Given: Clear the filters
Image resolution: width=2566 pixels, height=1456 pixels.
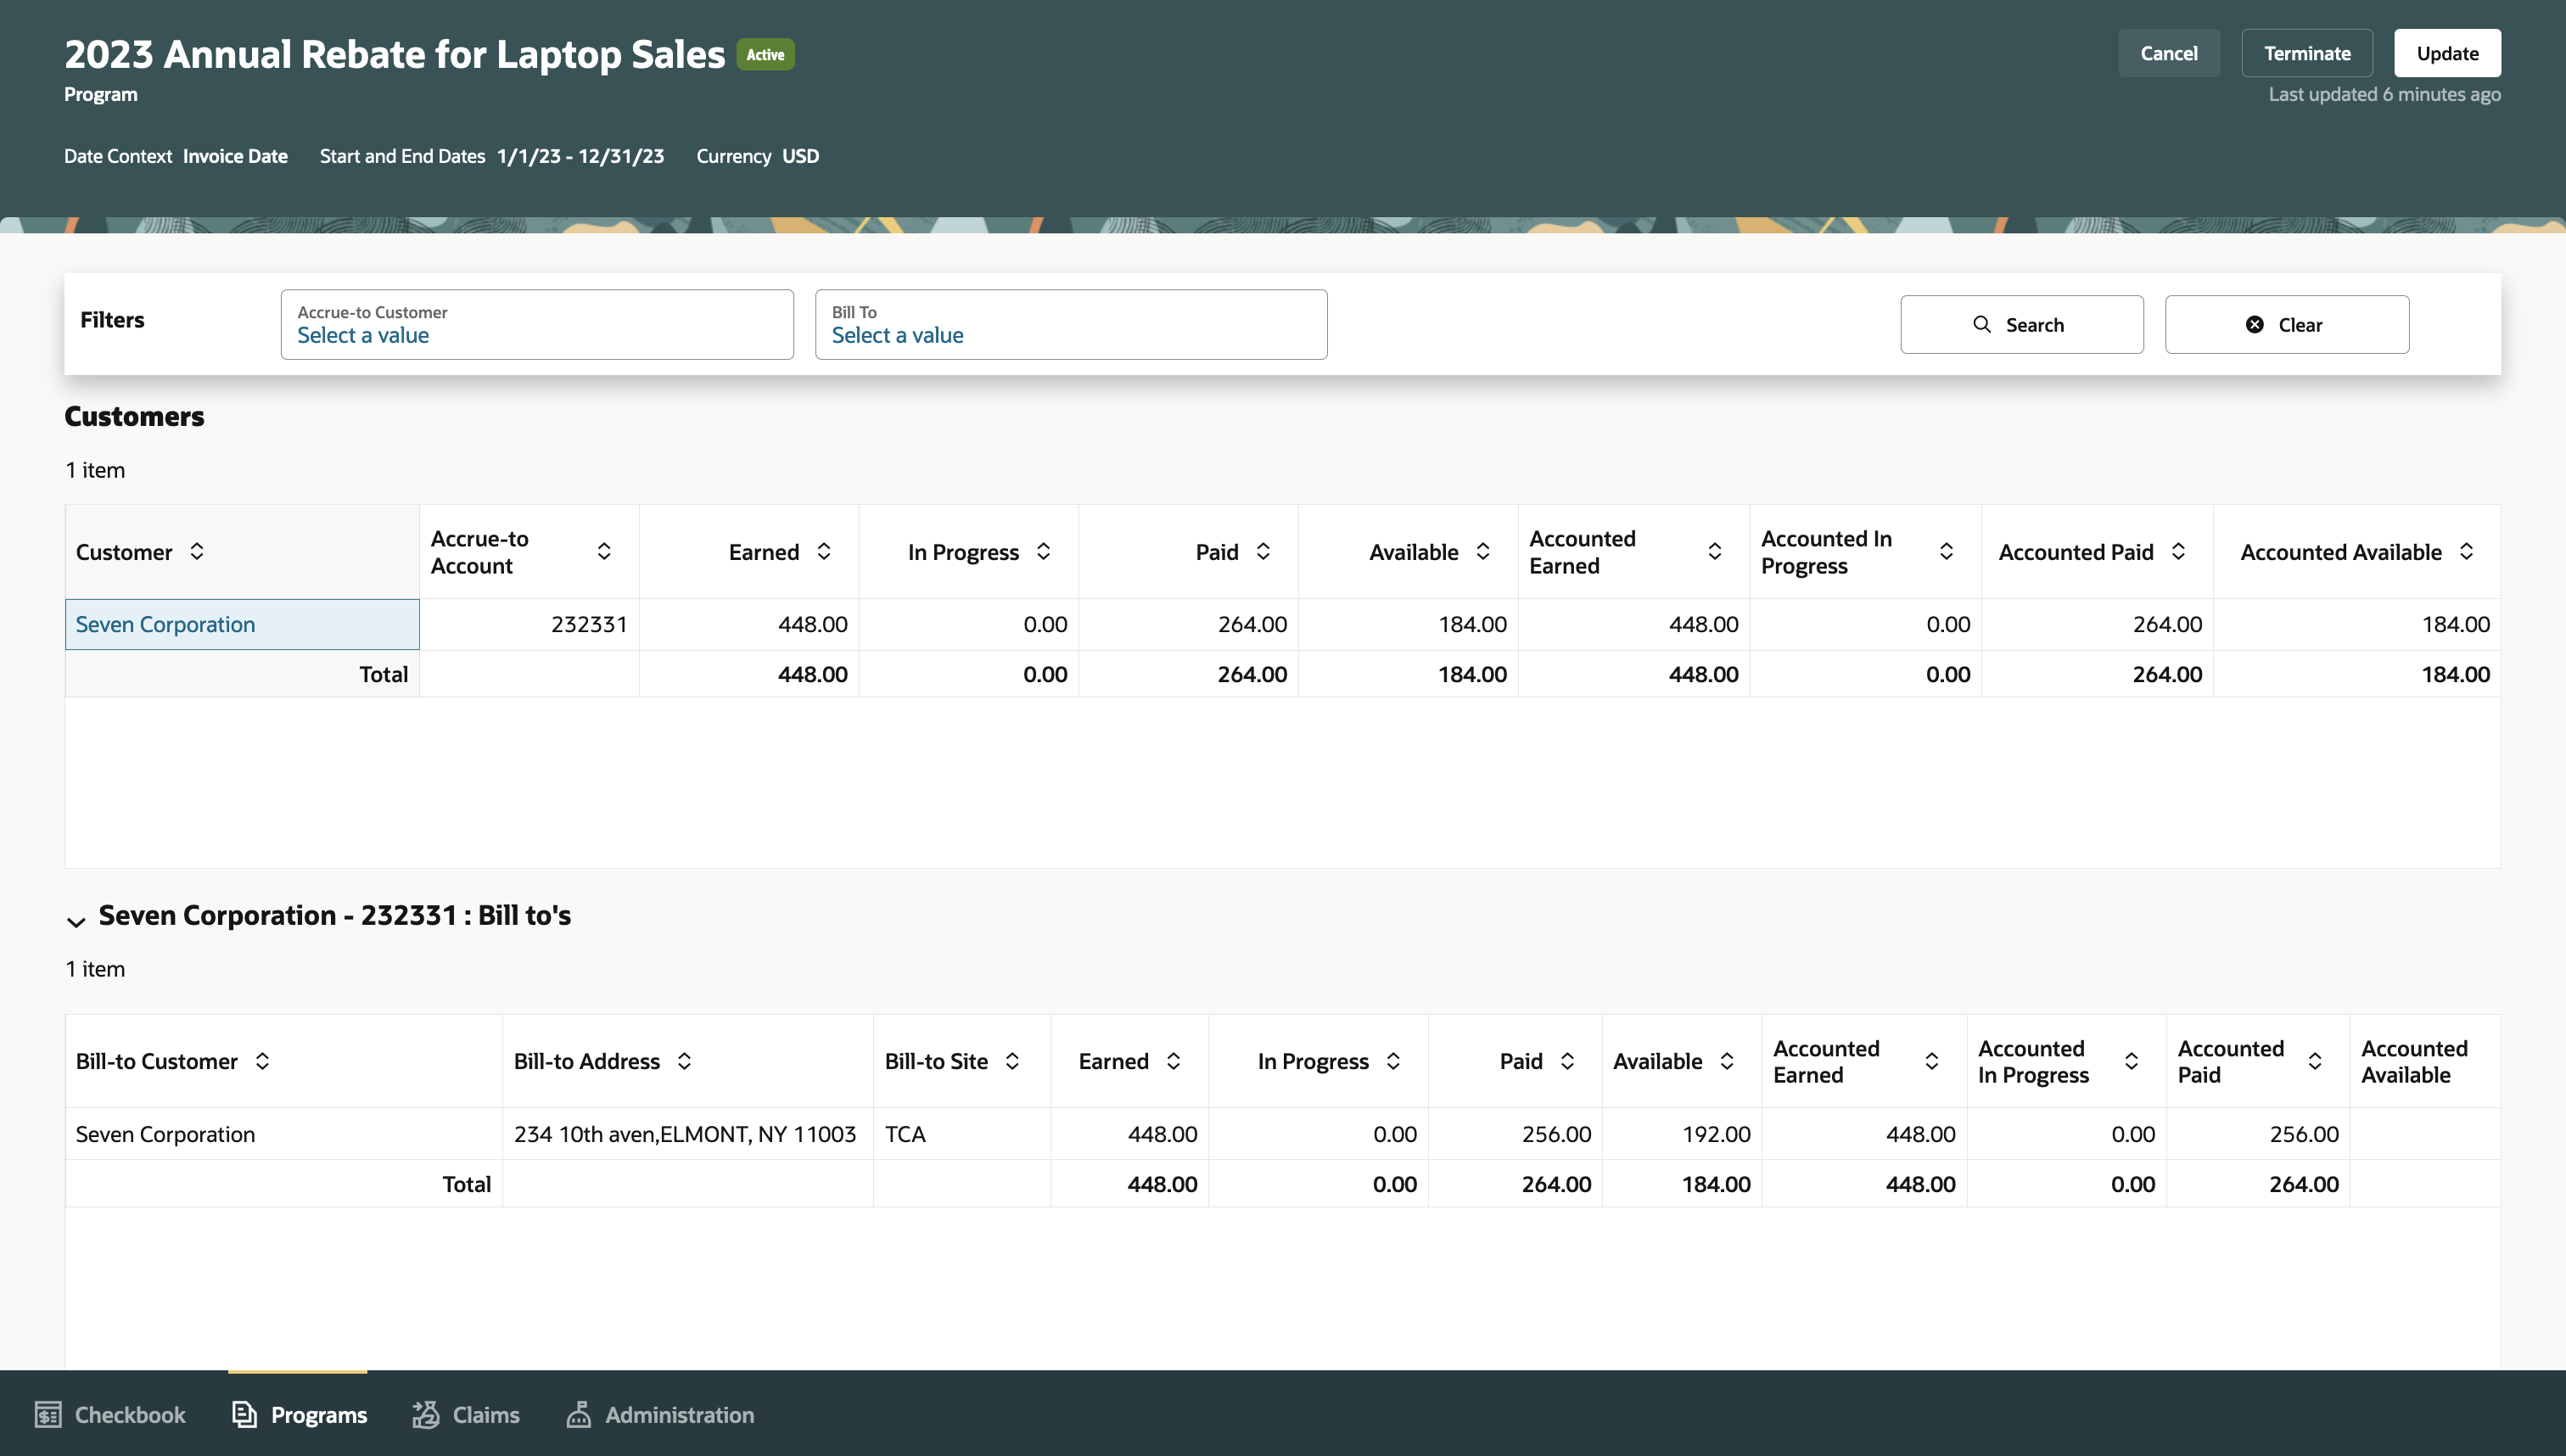Looking at the screenshot, I should coord(2286,324).
